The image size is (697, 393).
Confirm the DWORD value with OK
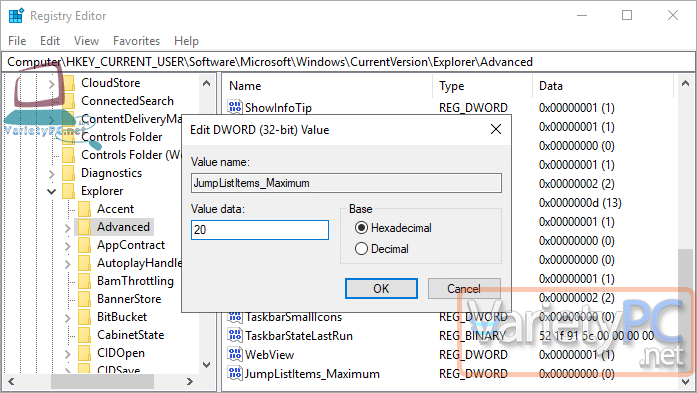tap(381, 289)
